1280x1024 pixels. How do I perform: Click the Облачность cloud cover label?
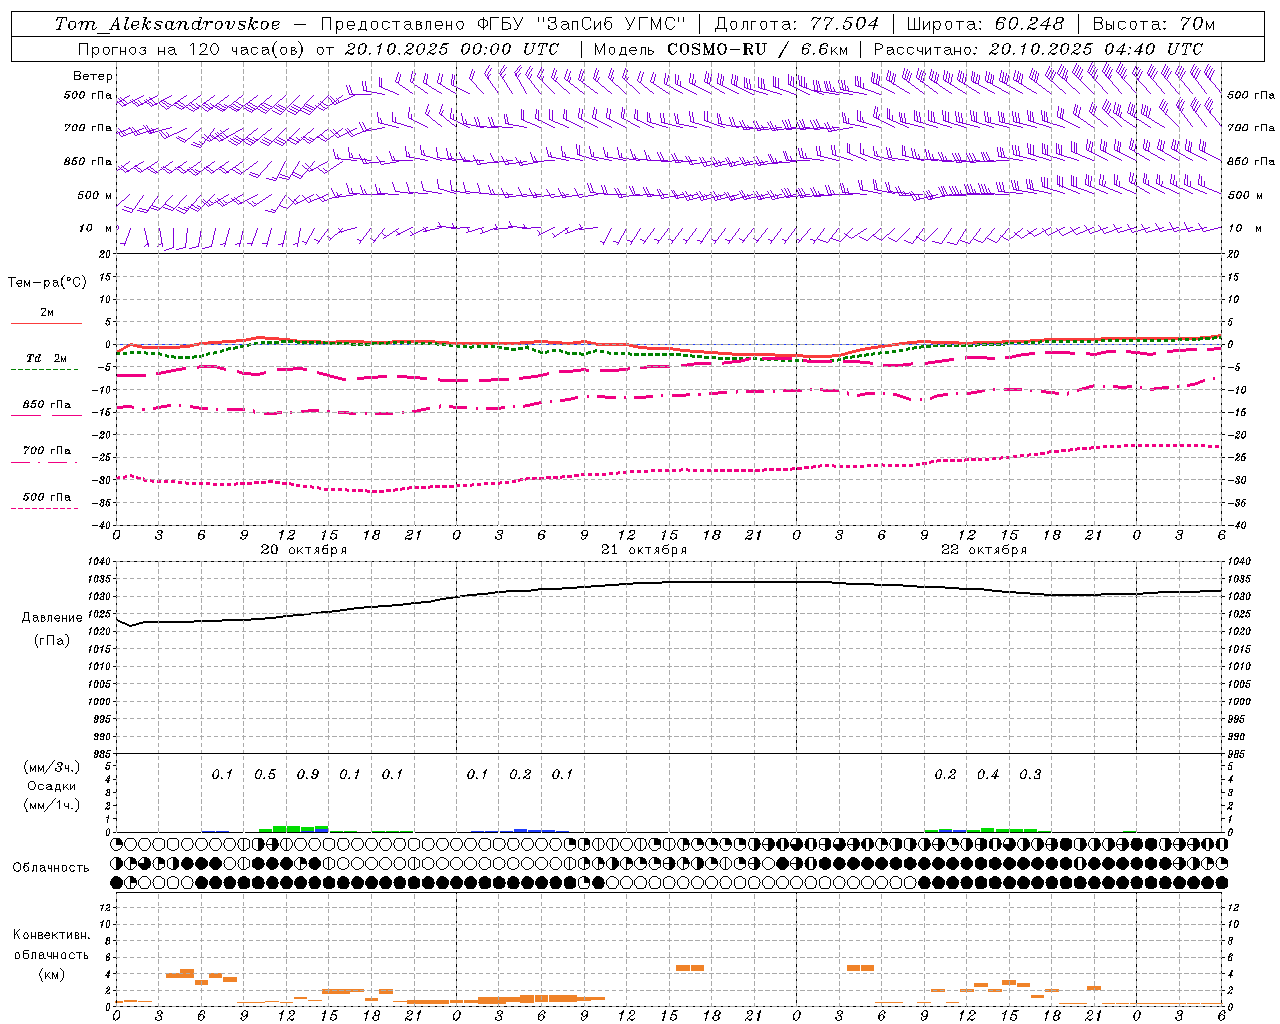51,868
